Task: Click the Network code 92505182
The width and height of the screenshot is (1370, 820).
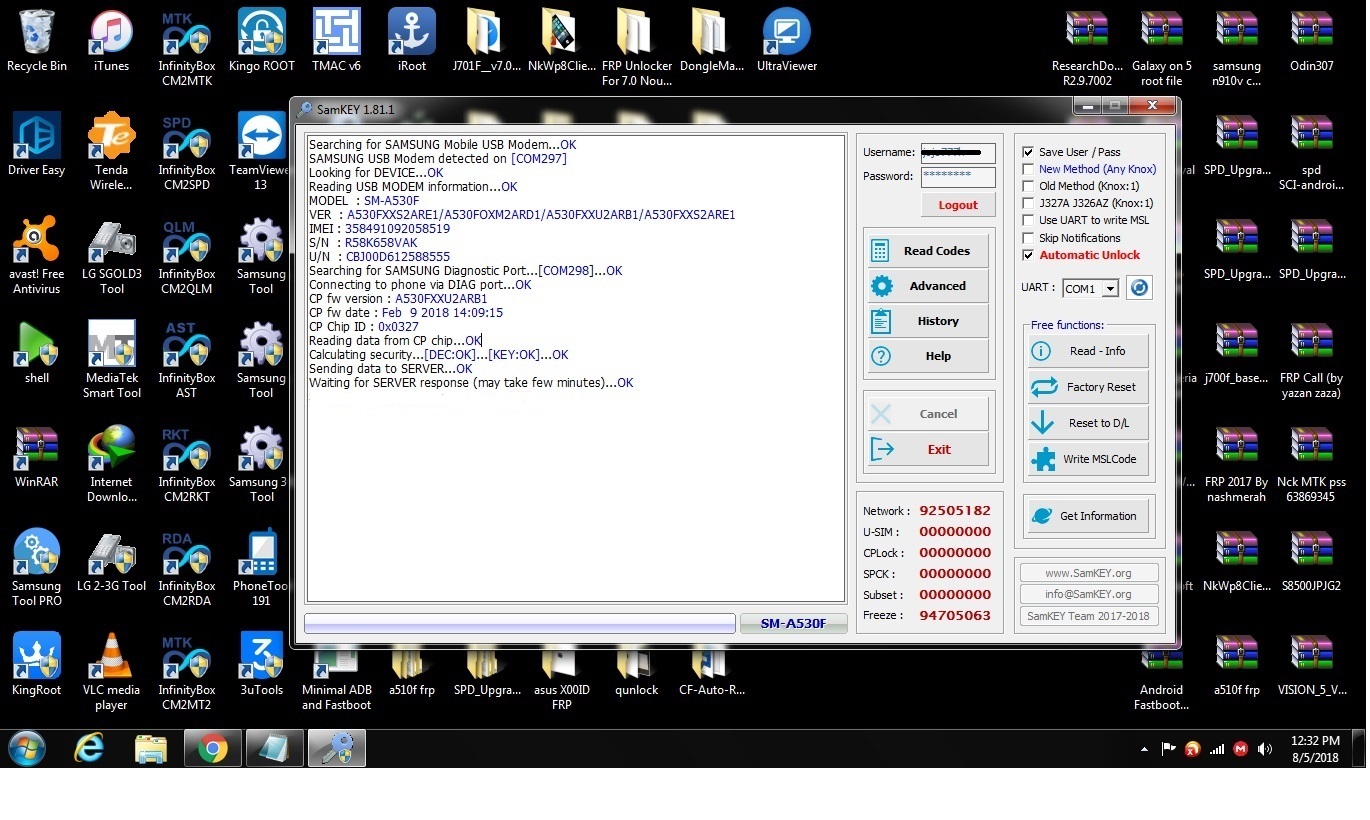Action: (954, 511)
